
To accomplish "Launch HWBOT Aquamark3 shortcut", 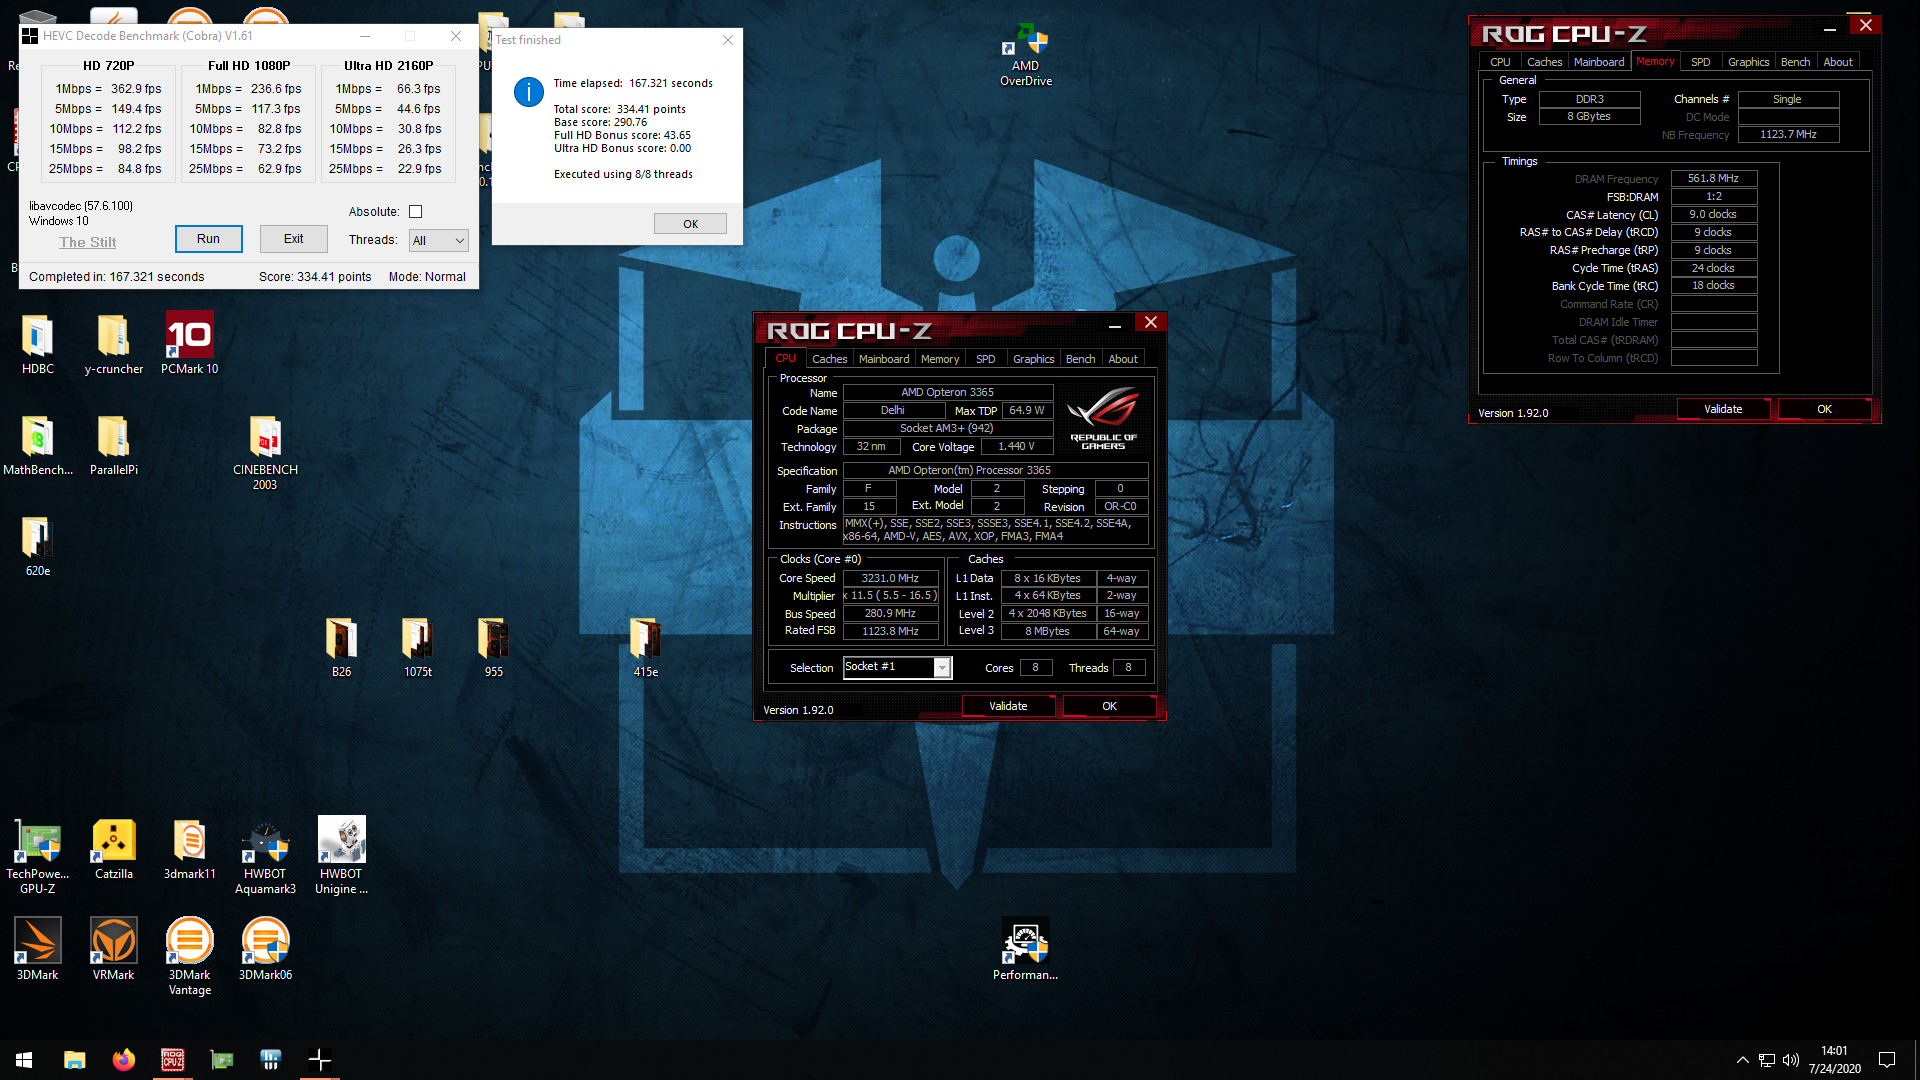I will point(265,856).
